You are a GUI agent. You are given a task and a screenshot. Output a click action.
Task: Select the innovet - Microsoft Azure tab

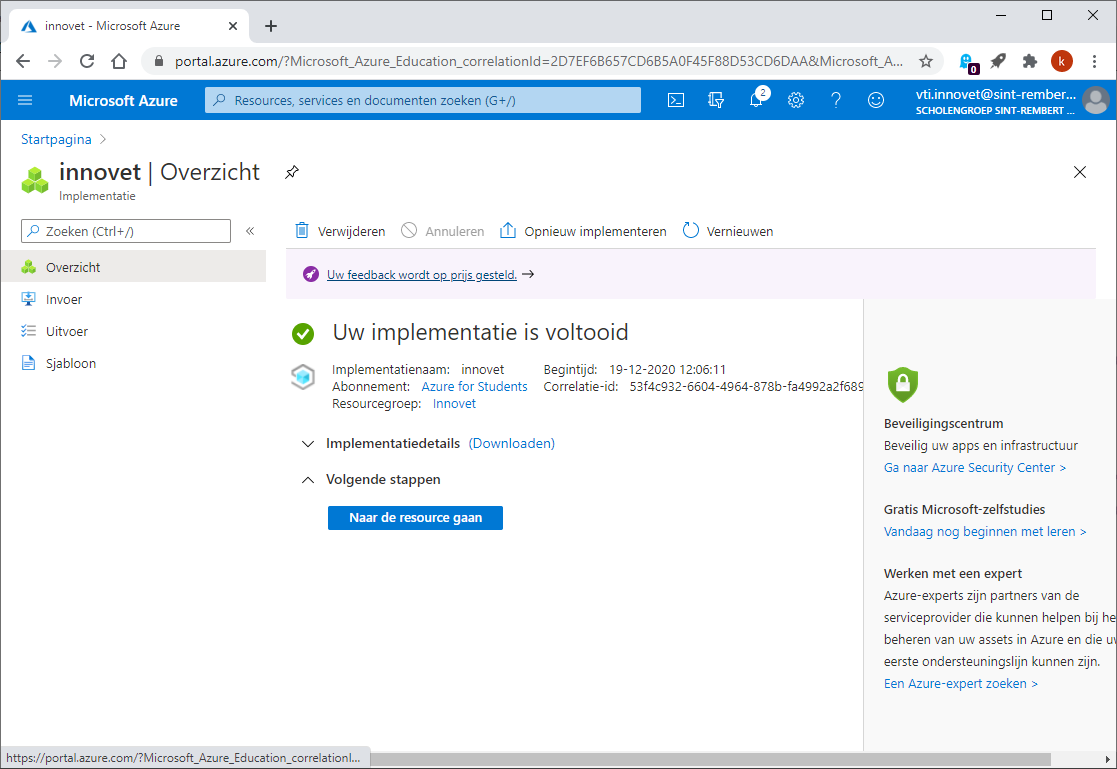(x=129, y=26)
